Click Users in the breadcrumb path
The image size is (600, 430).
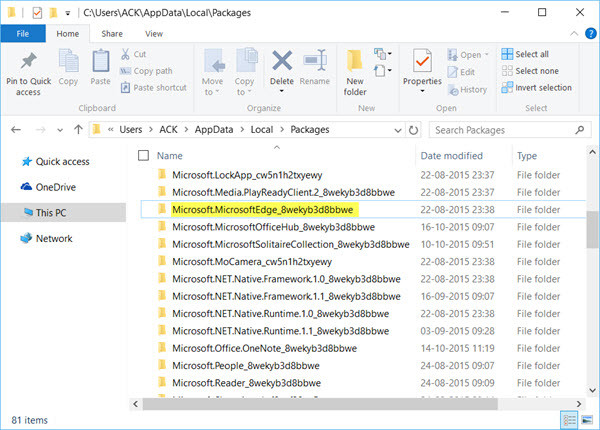tap(130, 130)
